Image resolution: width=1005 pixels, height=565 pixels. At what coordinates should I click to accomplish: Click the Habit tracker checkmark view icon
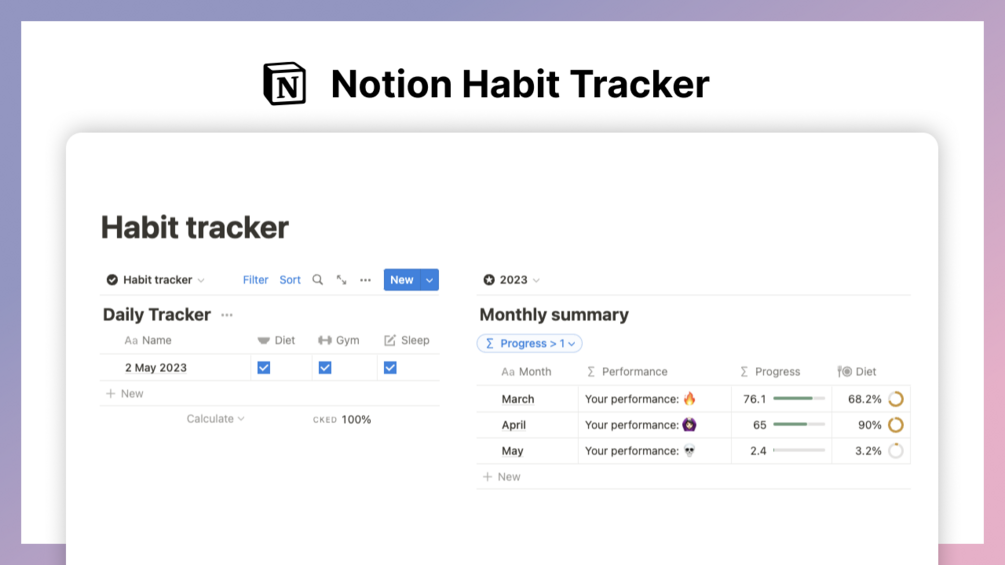112,280
